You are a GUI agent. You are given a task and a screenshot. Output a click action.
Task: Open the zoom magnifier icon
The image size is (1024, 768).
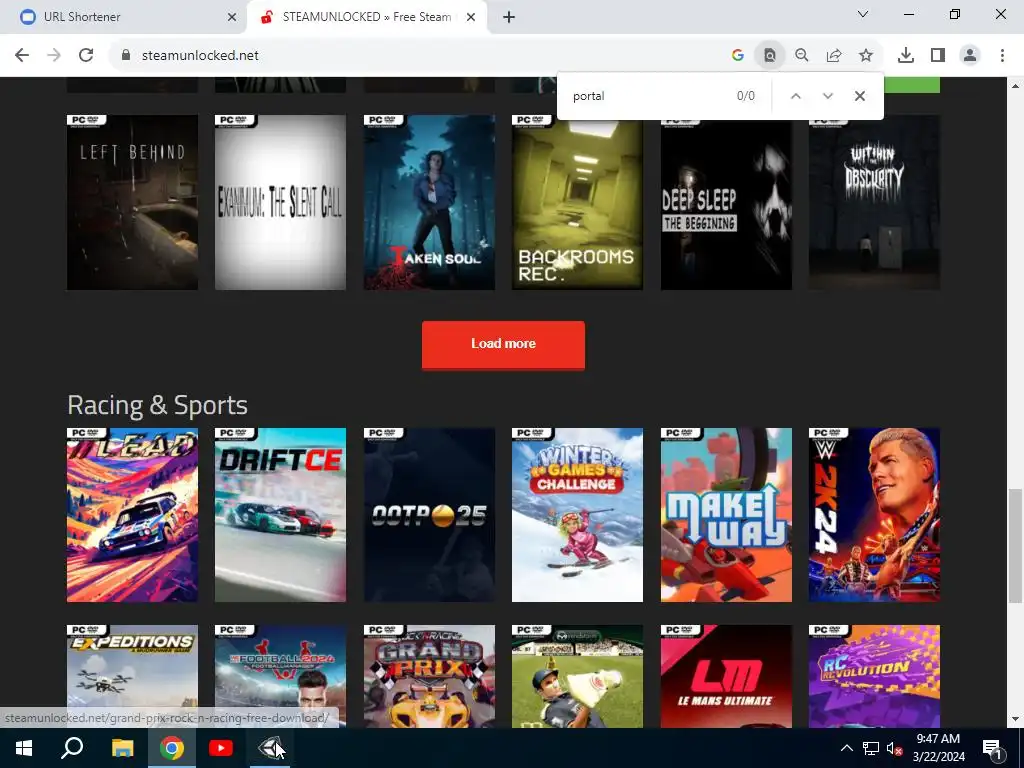click(802, 56)
